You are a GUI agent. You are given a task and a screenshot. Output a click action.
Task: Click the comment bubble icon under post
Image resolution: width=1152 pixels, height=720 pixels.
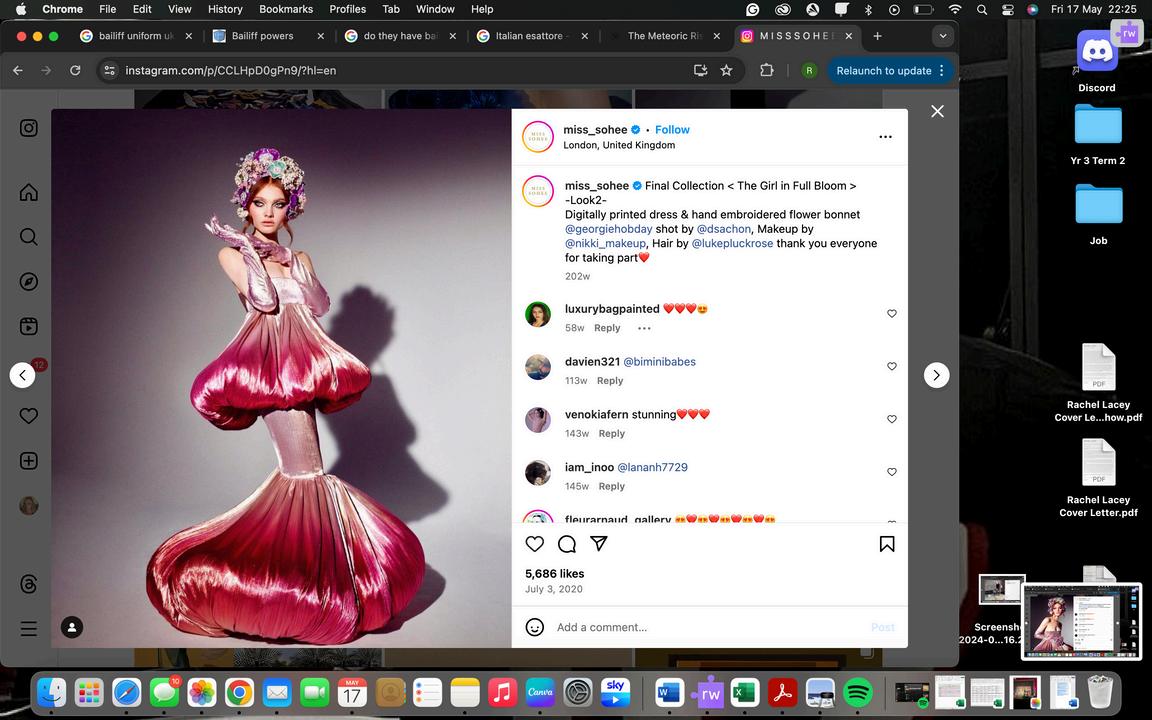coord(566,544)
